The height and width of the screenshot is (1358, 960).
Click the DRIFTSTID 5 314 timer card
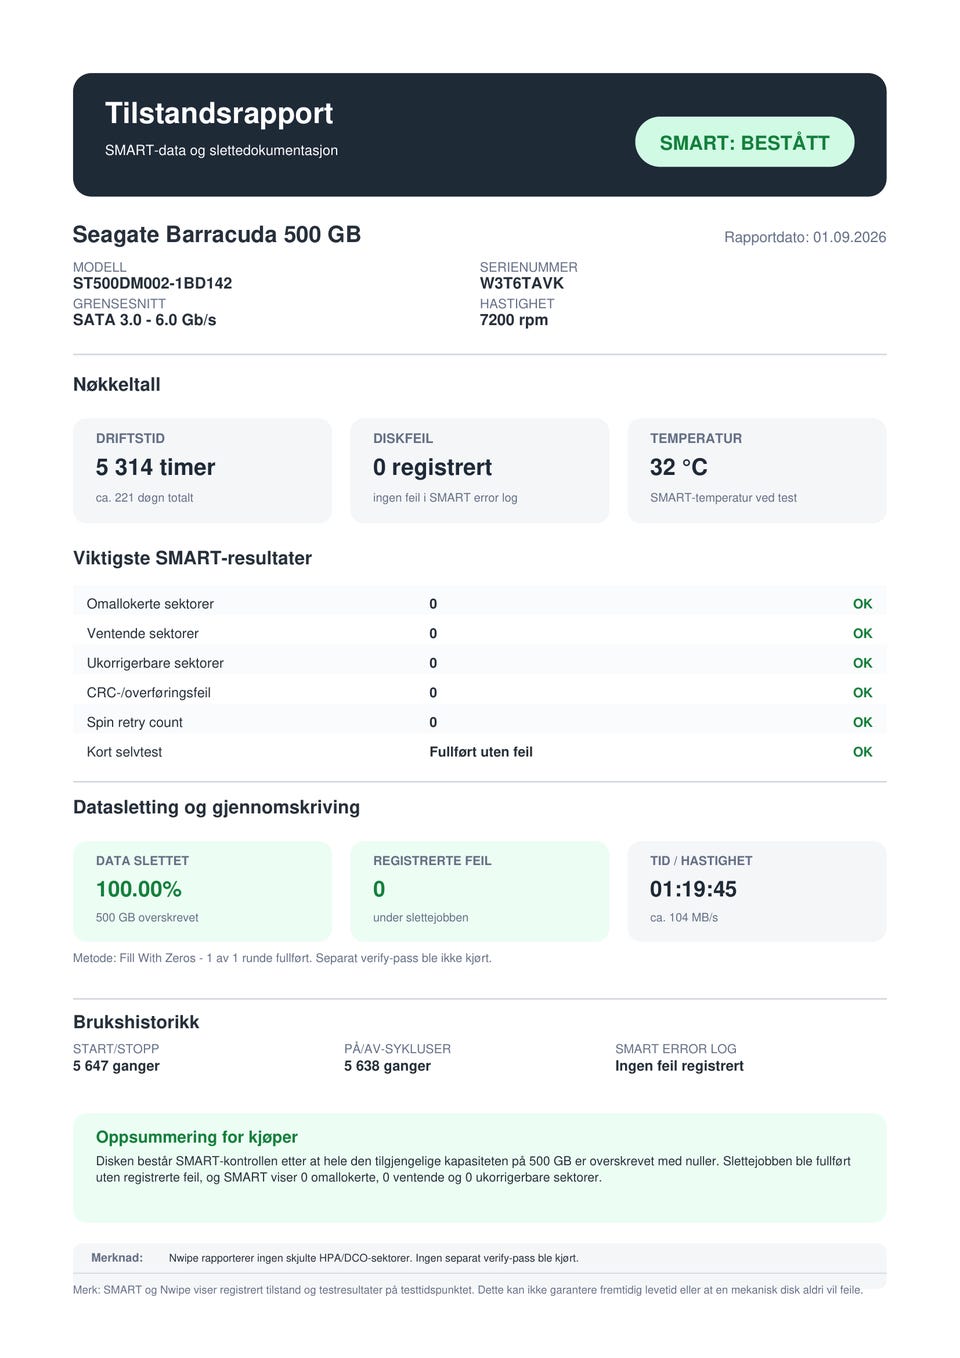point(202,470)
